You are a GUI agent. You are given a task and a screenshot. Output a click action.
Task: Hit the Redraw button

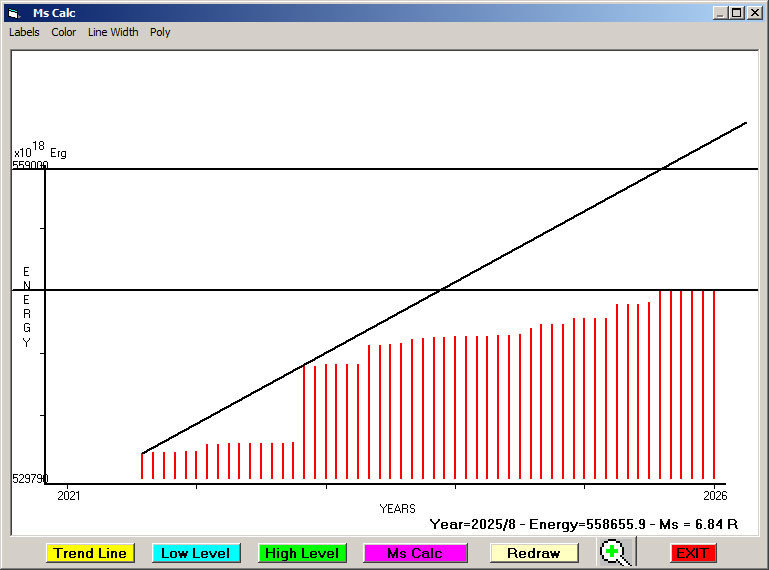click(534, 553)
